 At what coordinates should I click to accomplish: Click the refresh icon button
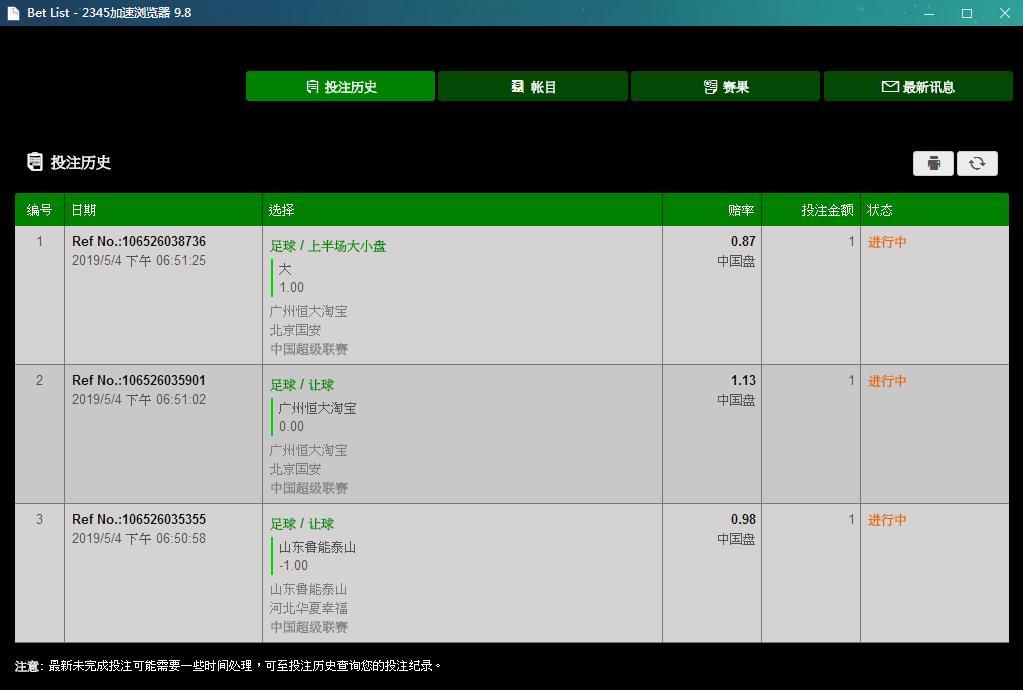coord(977,163)
